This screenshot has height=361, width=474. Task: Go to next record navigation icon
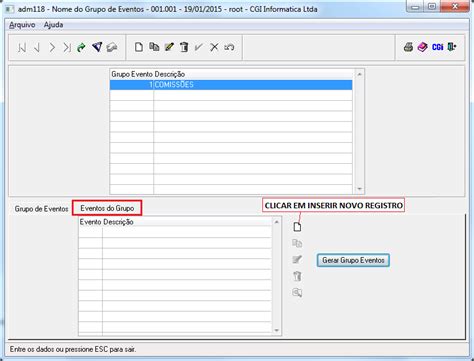52,47
